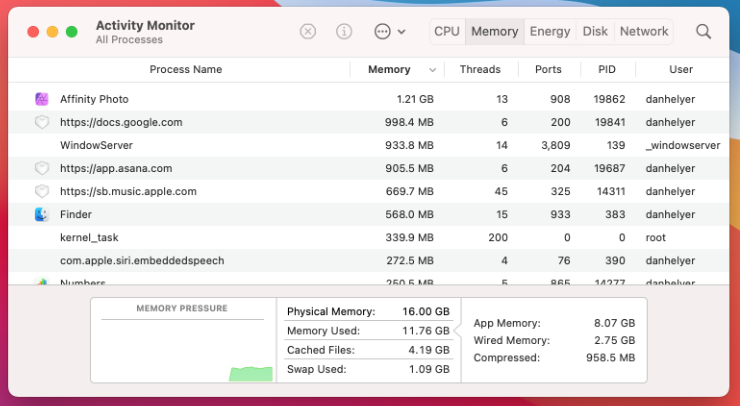Expand the dropdown arrow beside ellipsis icon
Image resolution: width=740 pixels, height=406 pixels.
click(402, 32)
